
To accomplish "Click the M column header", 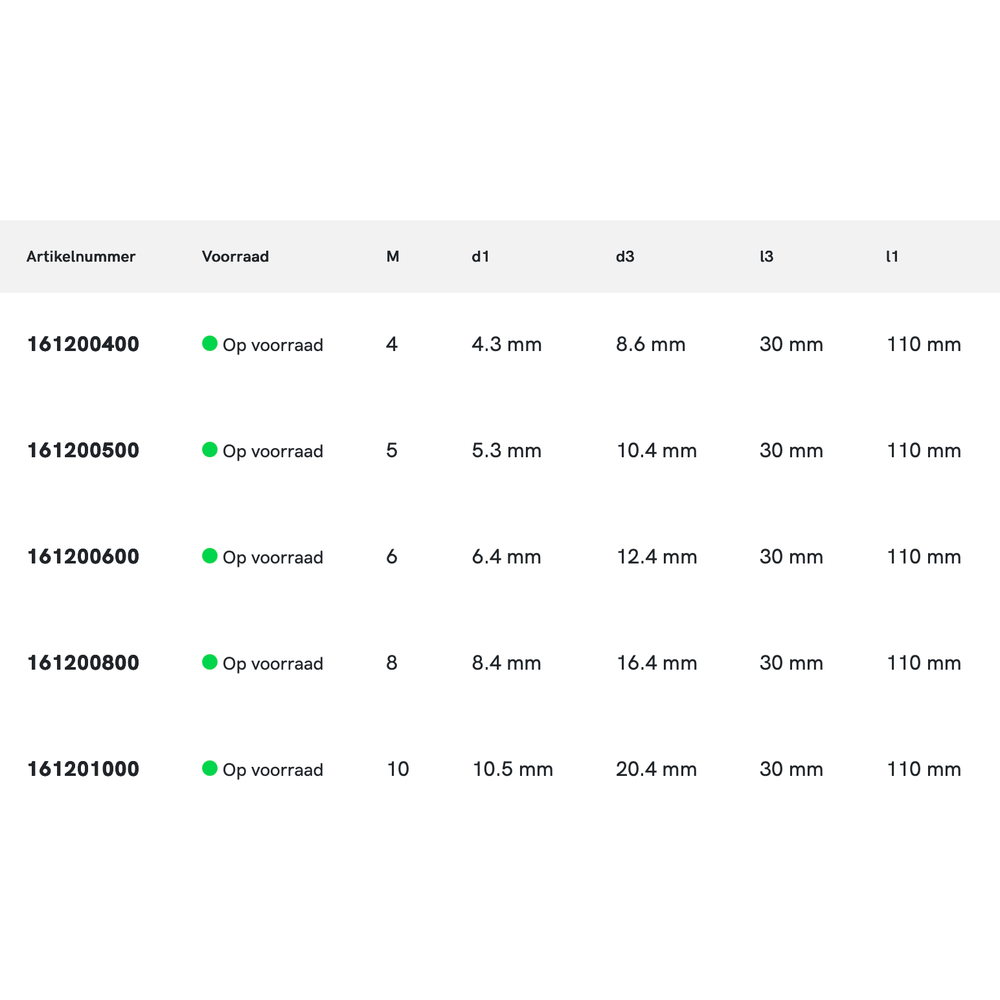I will pyautogui.click(x=393, y=257).
